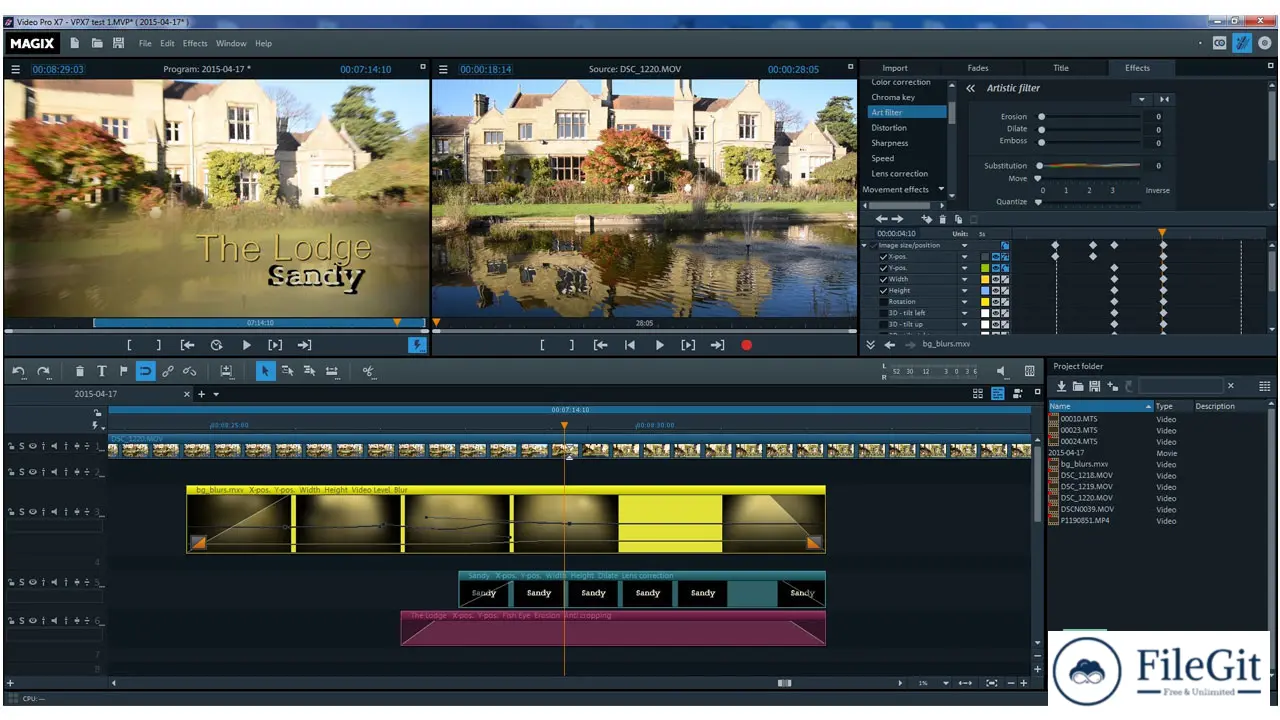Image resolution: width=1280 pixels, height=720 pixels.
Task: Start recording with red record button
Action: pos(746,345)
